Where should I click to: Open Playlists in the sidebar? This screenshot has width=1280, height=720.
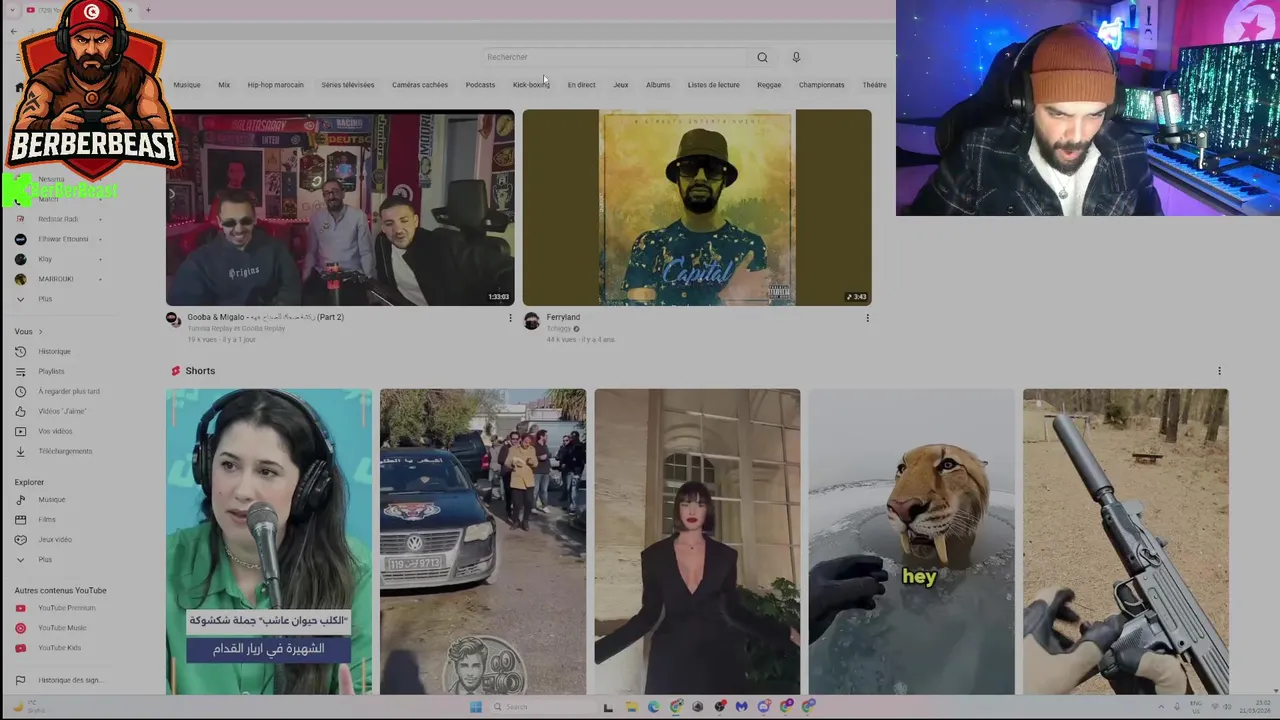[51, 372]
